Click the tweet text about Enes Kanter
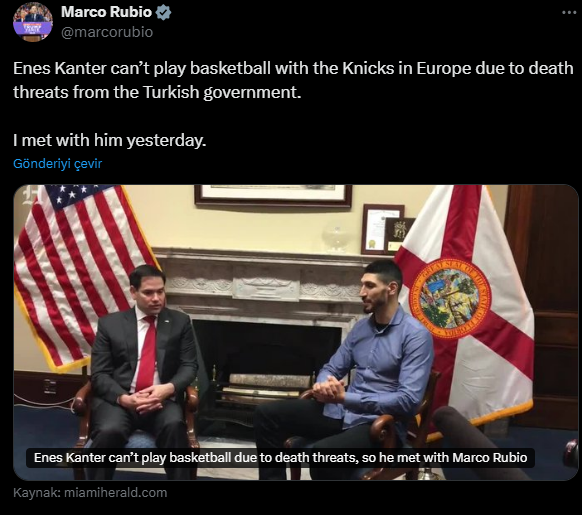This screenshot has width=582, height=515. [293, 80]
